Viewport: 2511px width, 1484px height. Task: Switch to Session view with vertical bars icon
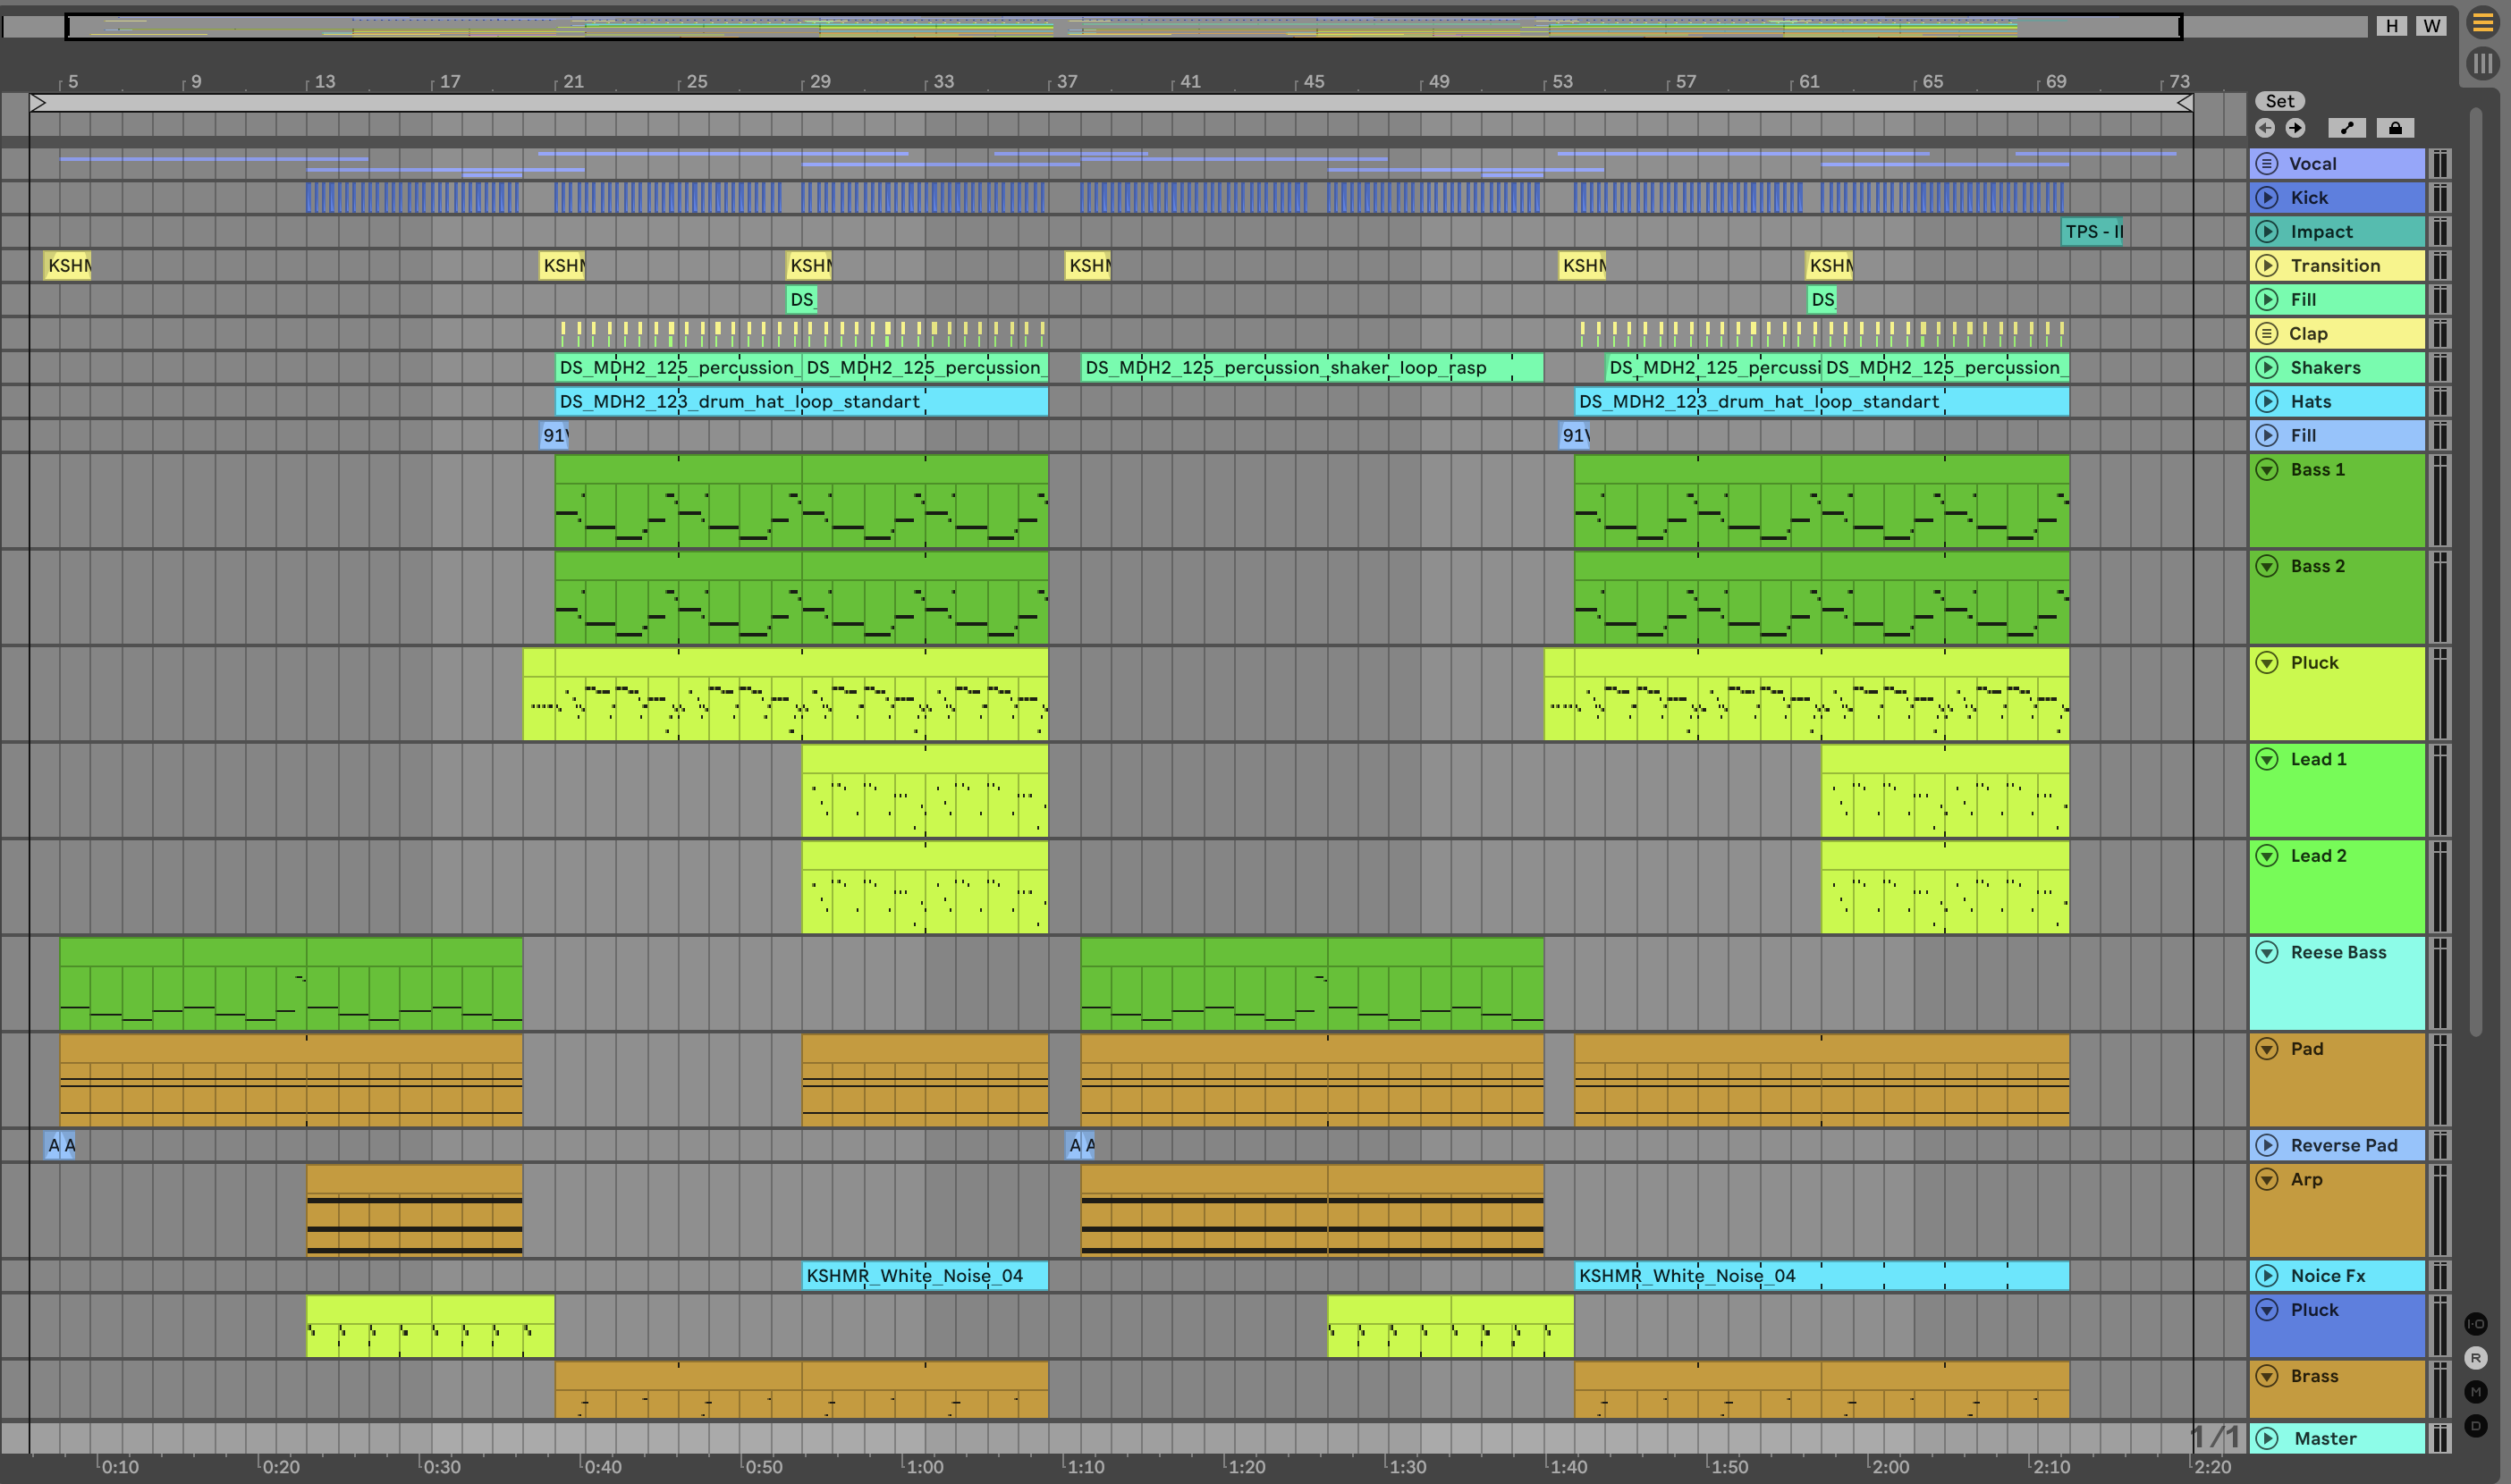pyautogui.click(x=2482, y=64)
